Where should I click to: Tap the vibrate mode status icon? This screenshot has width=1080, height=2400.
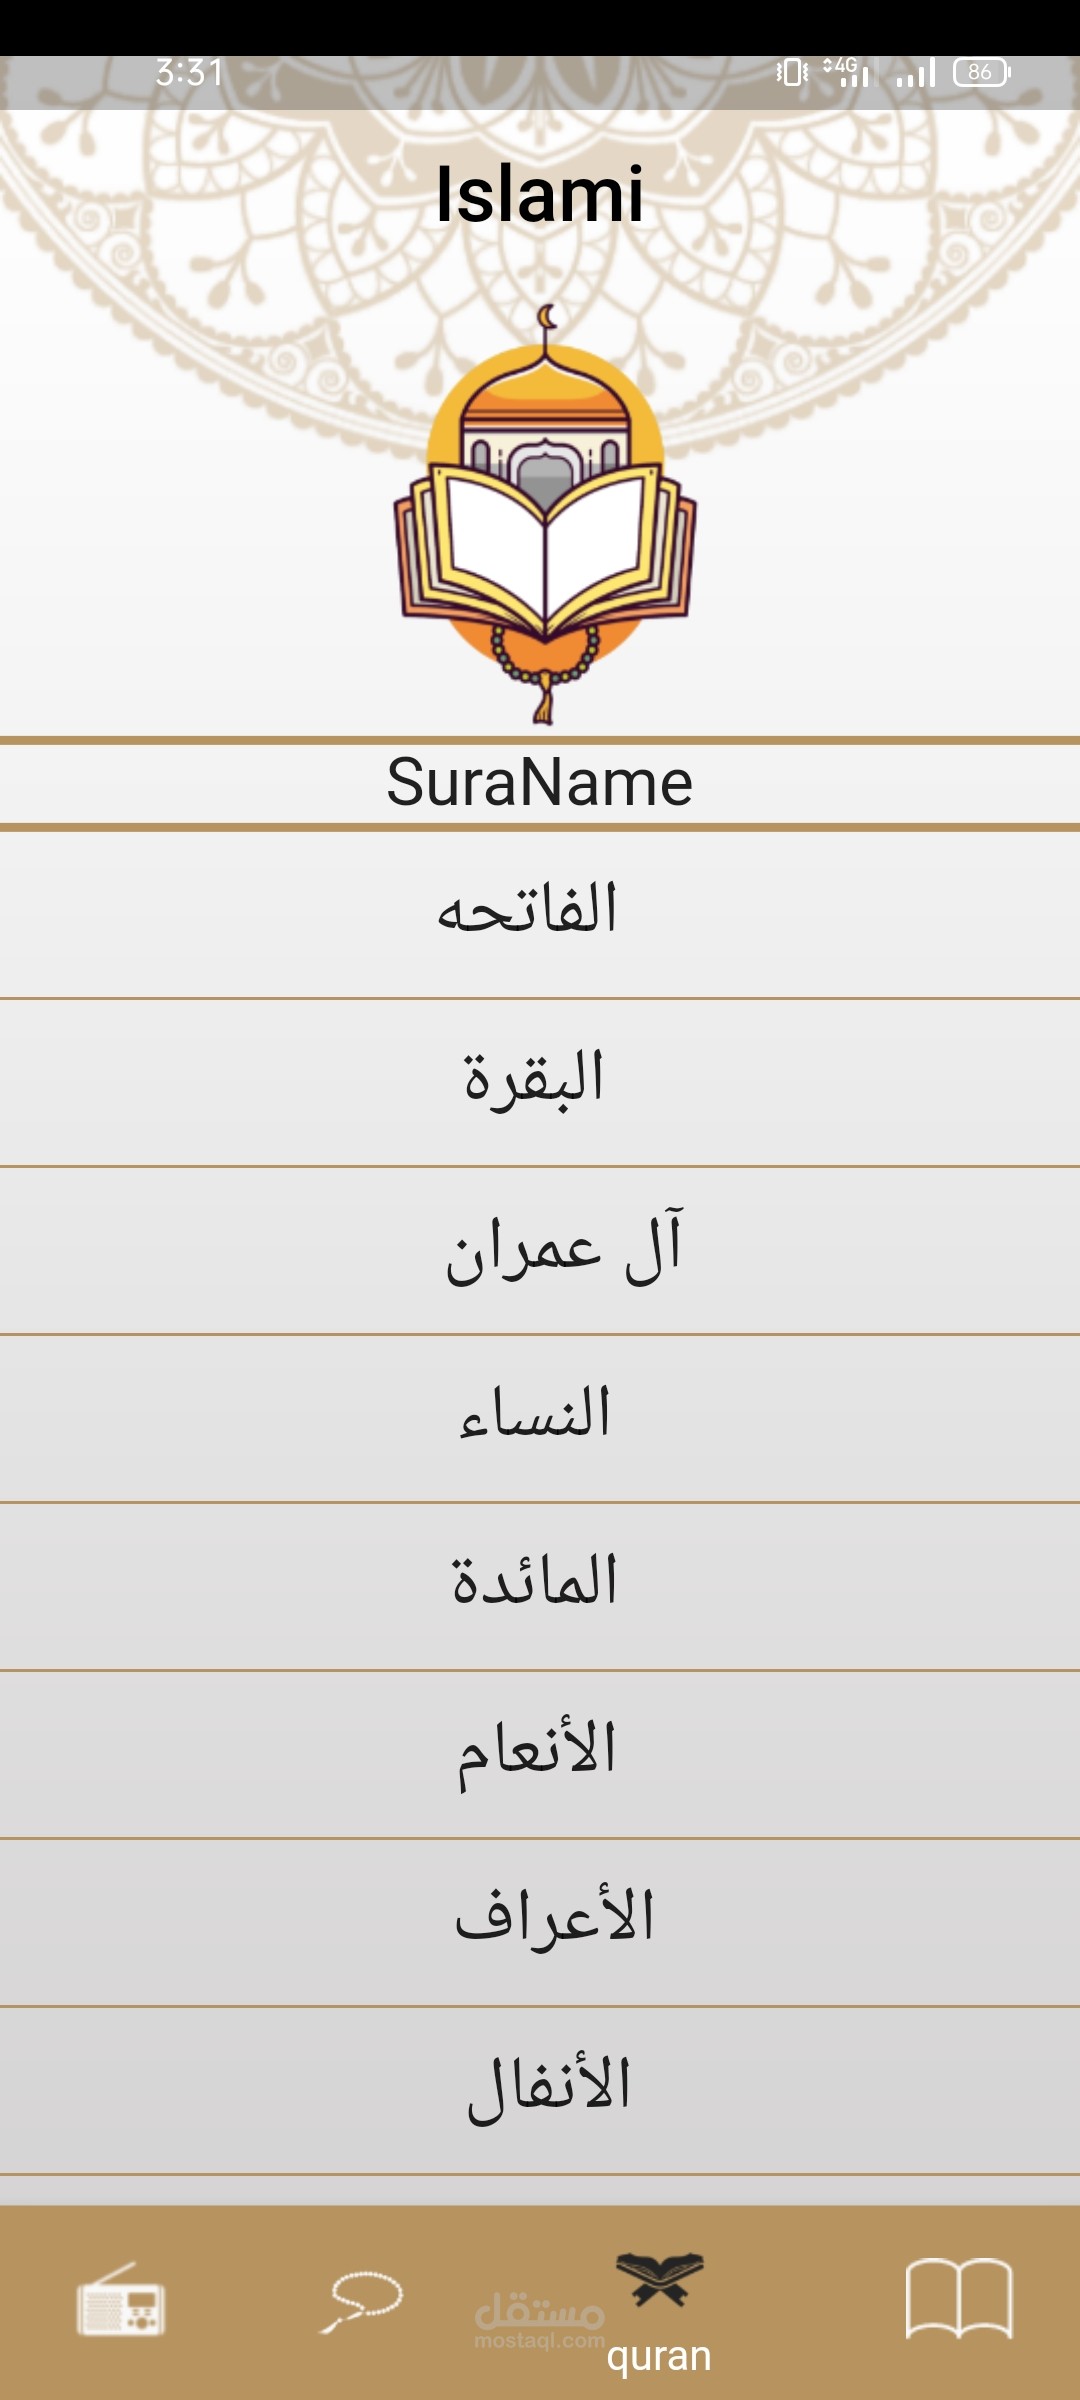[792, 72]
